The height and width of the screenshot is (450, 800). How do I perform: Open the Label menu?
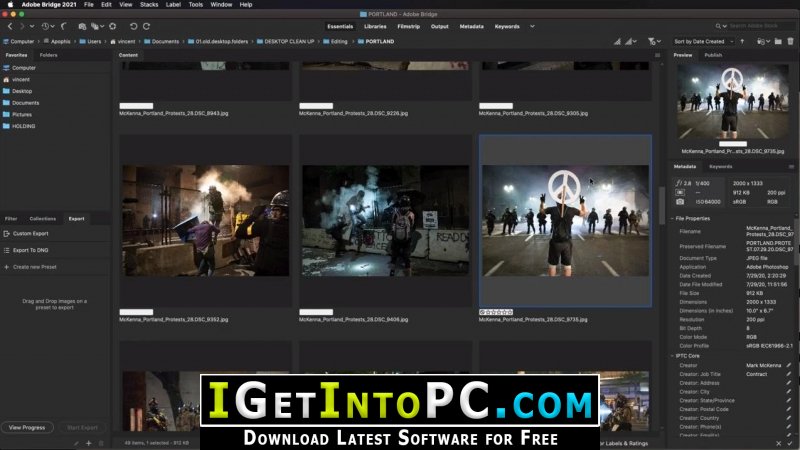coord(173,5)
